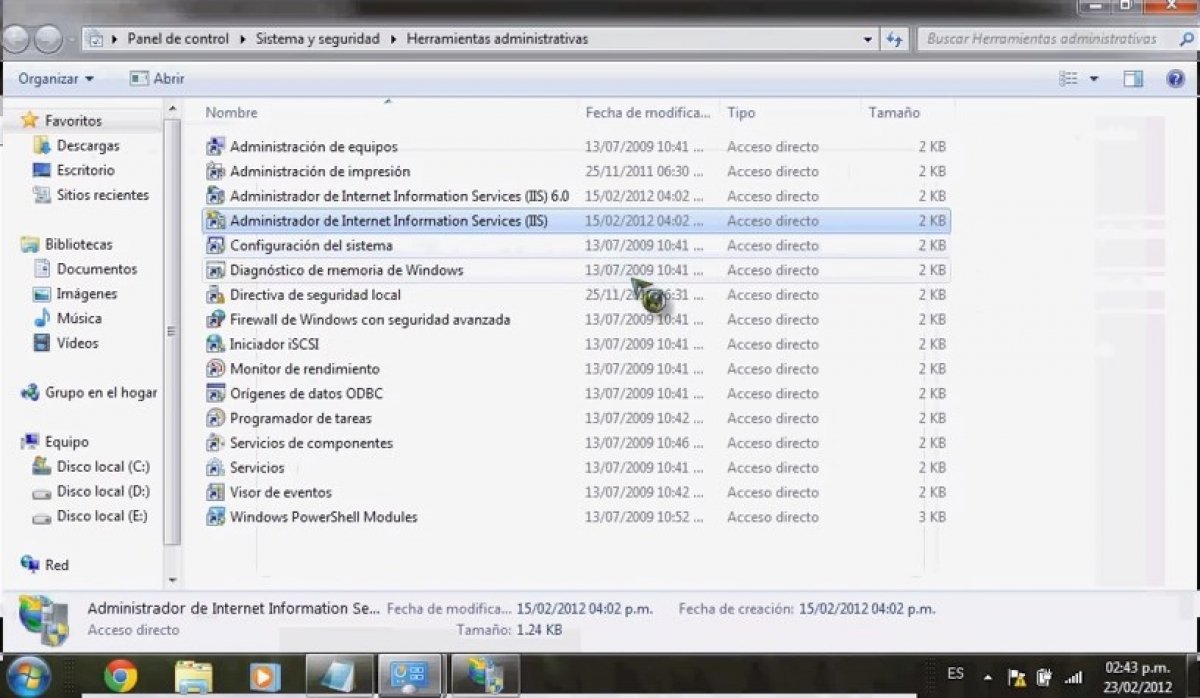Open the Documentos library
The height and width of the screenshot is (698, 1200).
pyautogui.click(x=96, y=269)
